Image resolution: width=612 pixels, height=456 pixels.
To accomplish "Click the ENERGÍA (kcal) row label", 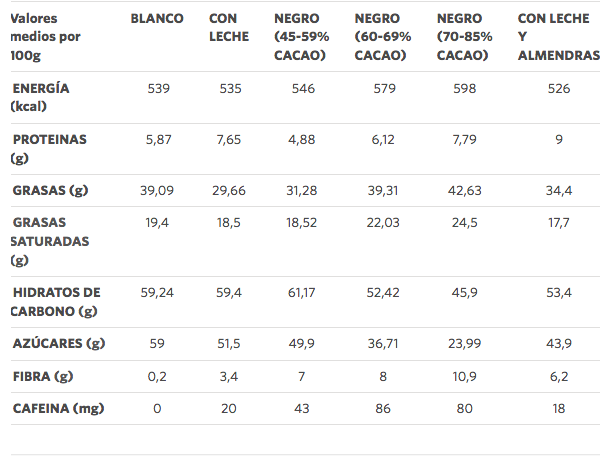I will (x=40, y=97).
